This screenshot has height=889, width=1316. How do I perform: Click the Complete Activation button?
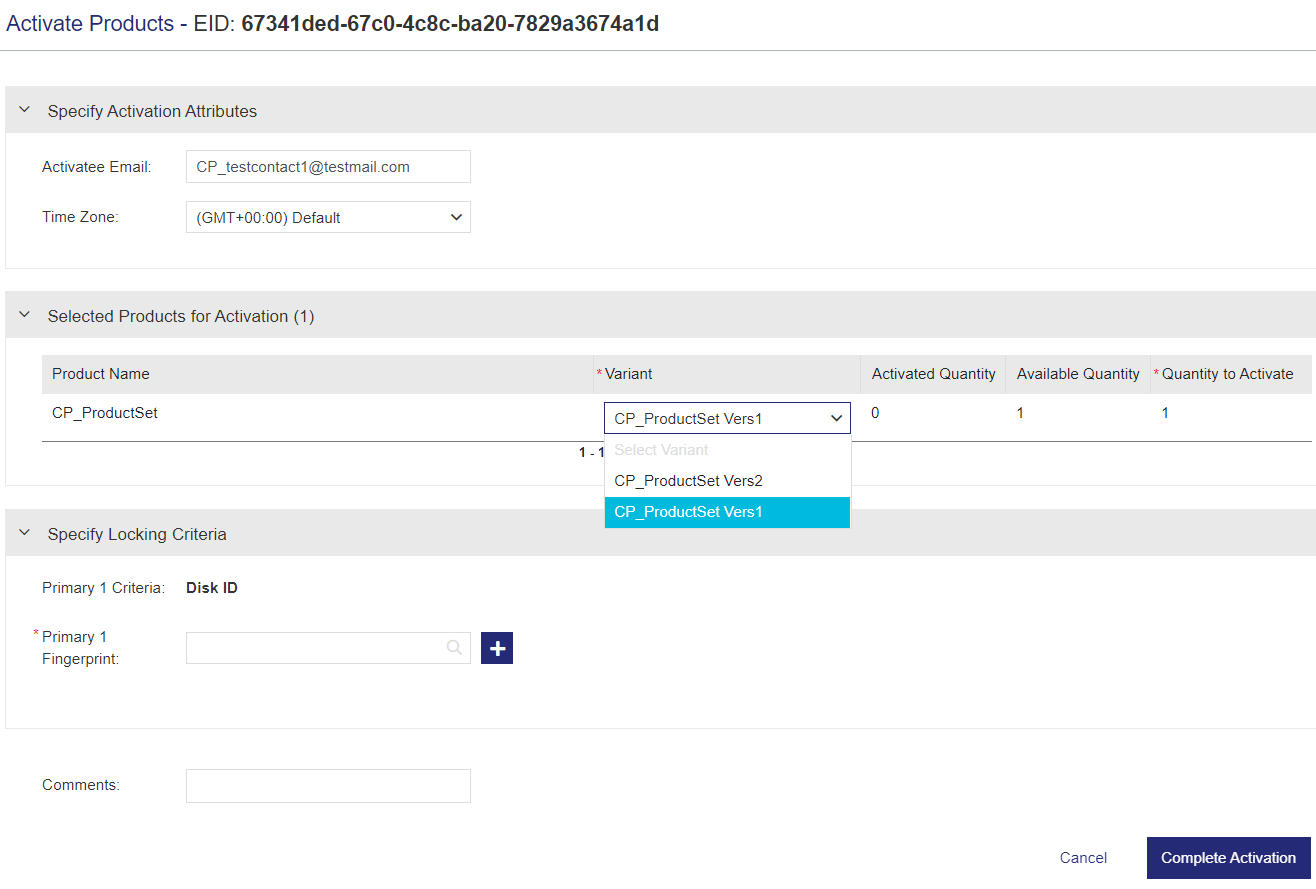(x=1228, y=858)
